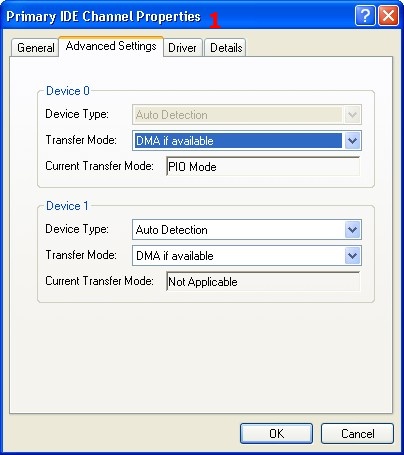Screen dimensions: 404x455
Task: Click the Advanced Settings tab
Action: coord(111,46)
